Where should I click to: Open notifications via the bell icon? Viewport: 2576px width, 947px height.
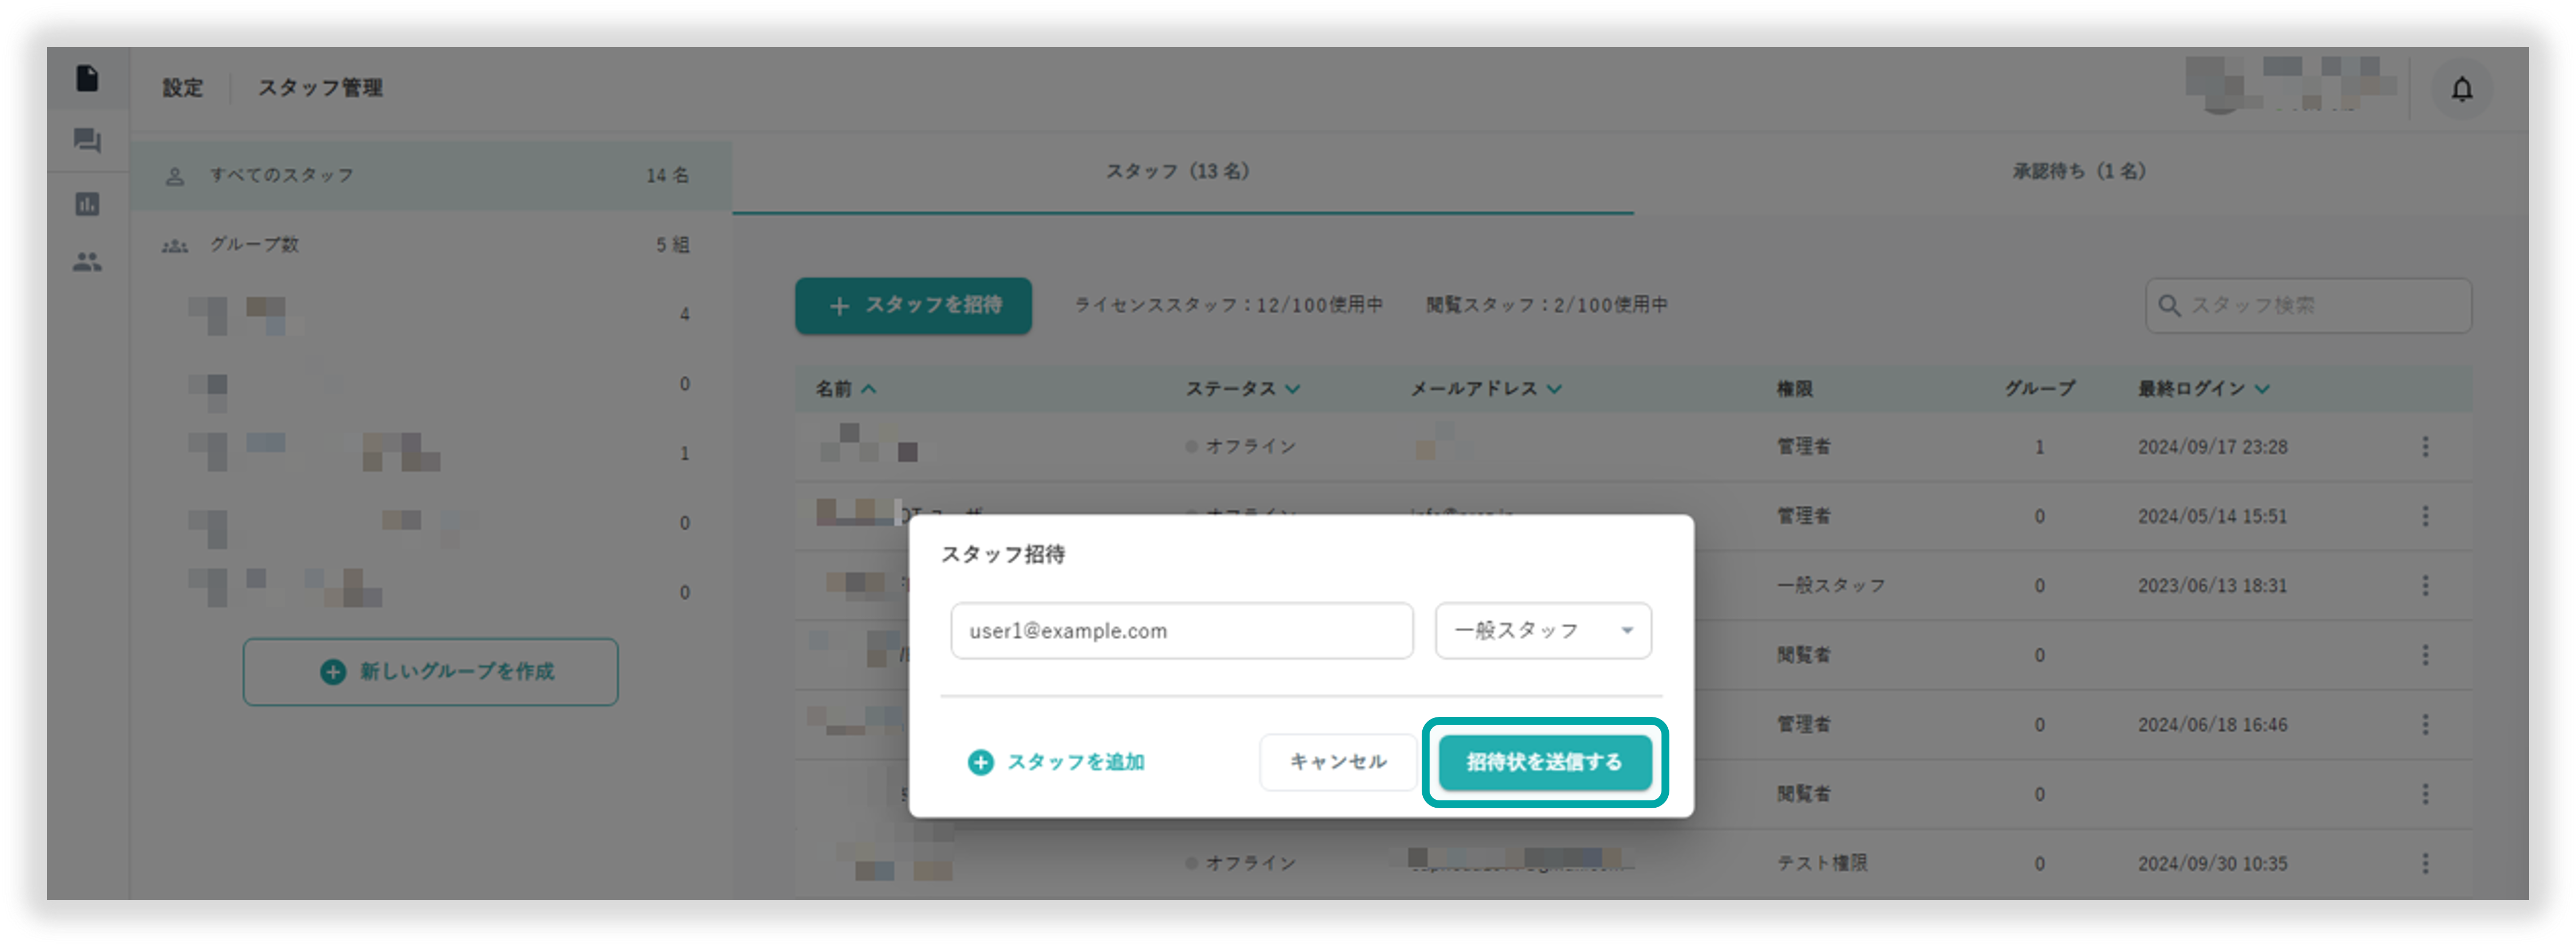pyautogui.click(x=2462, y=89)
